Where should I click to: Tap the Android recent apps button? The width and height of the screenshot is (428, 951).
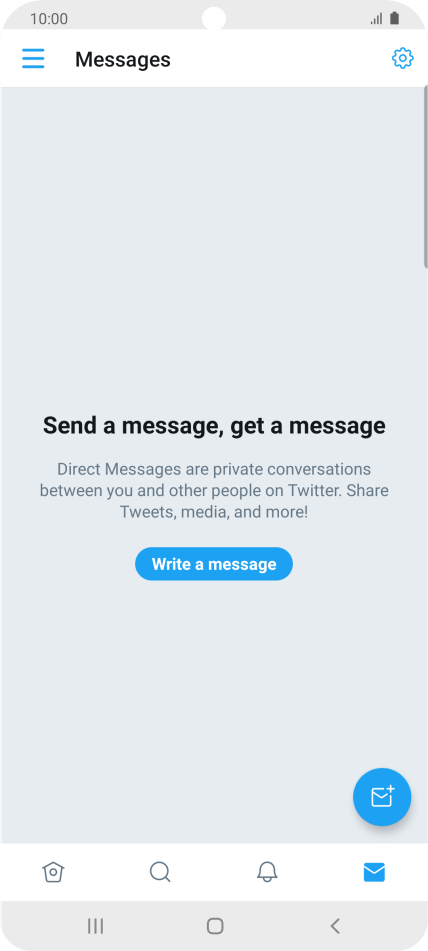coord(95,926)
